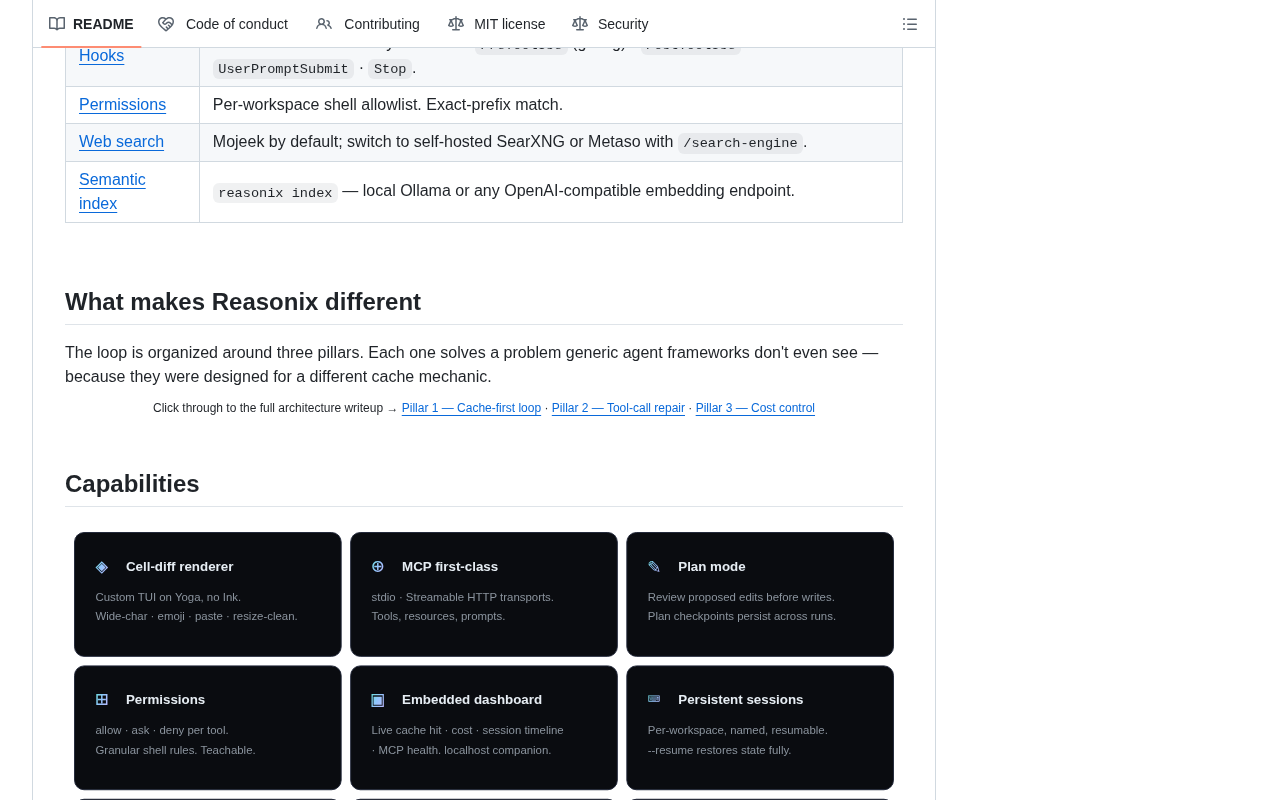Click the Plan mode pencil icon

tap(654, 567)
